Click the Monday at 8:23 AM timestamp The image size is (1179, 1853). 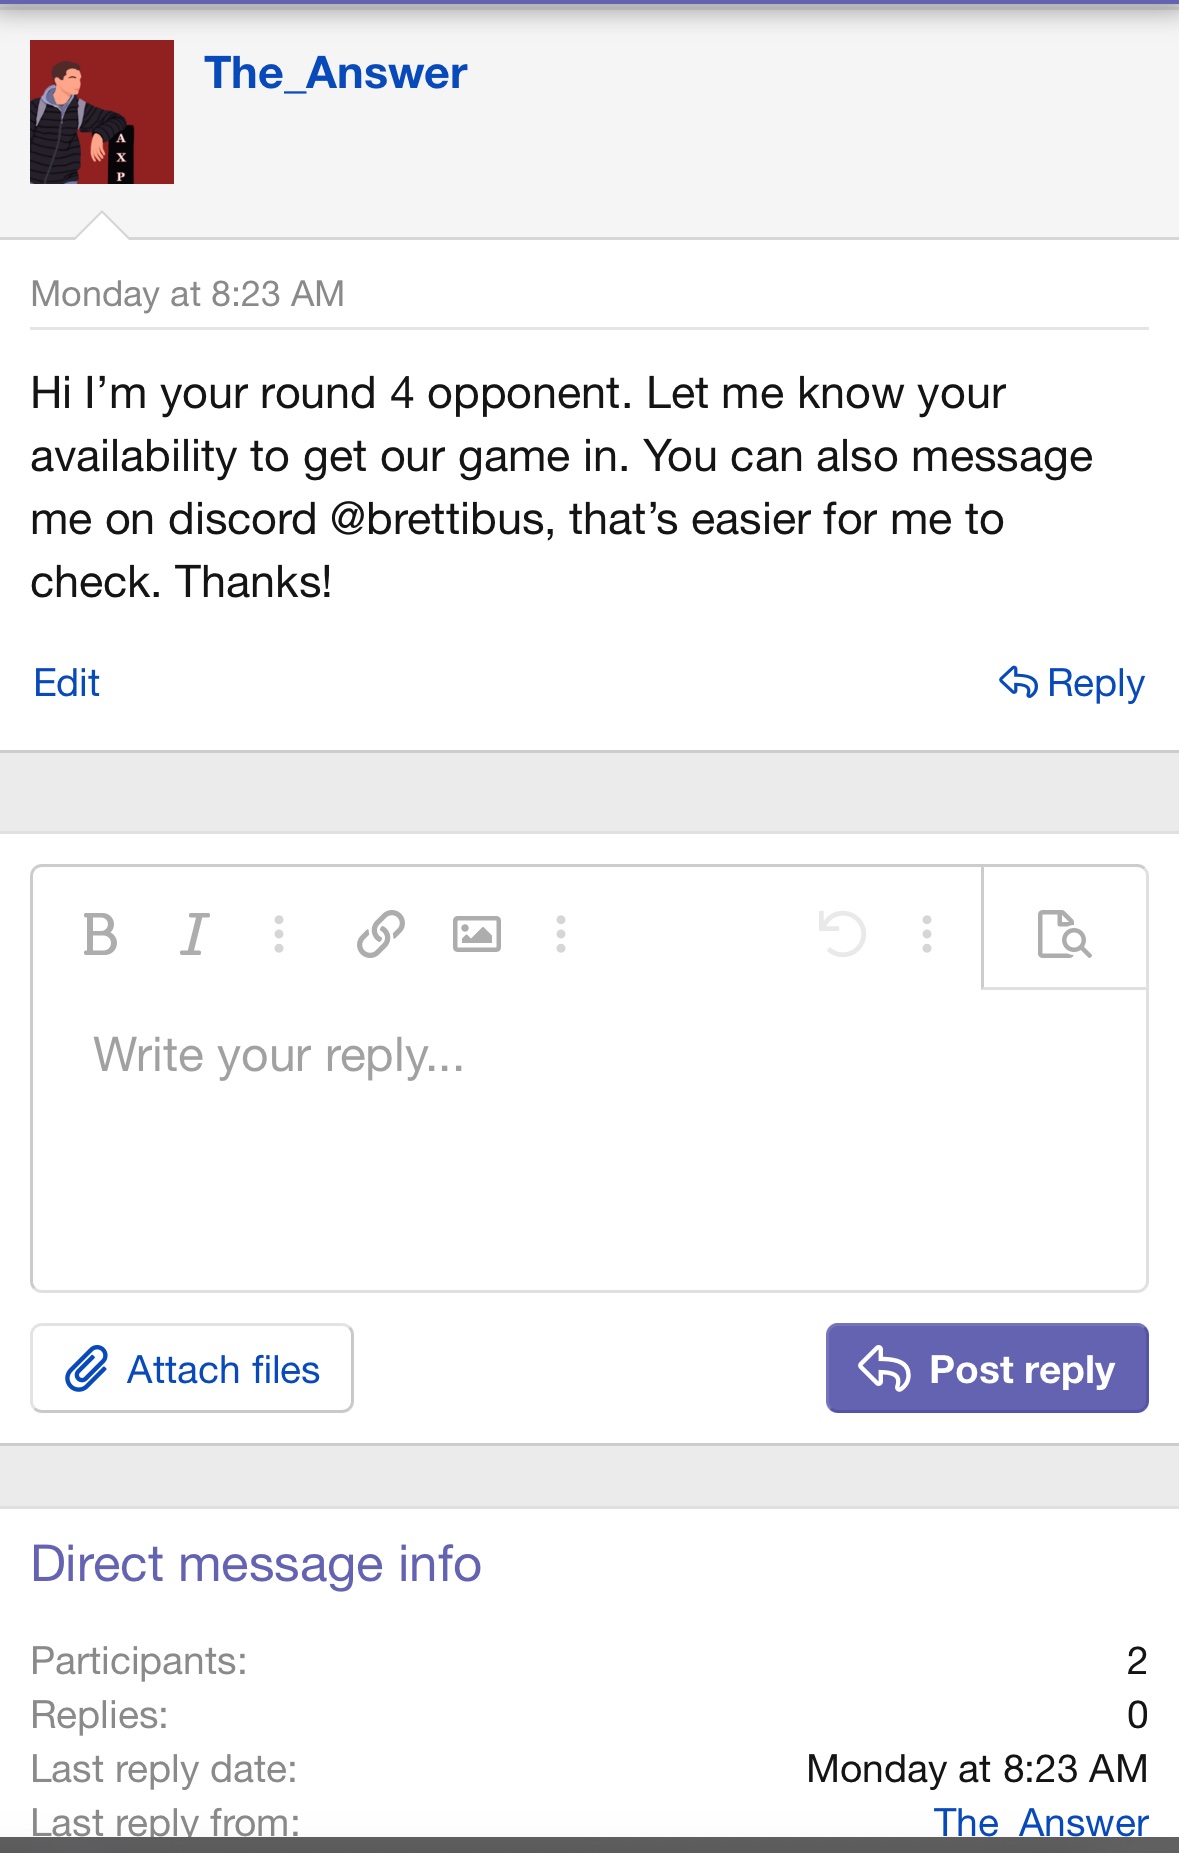(188, 294)
